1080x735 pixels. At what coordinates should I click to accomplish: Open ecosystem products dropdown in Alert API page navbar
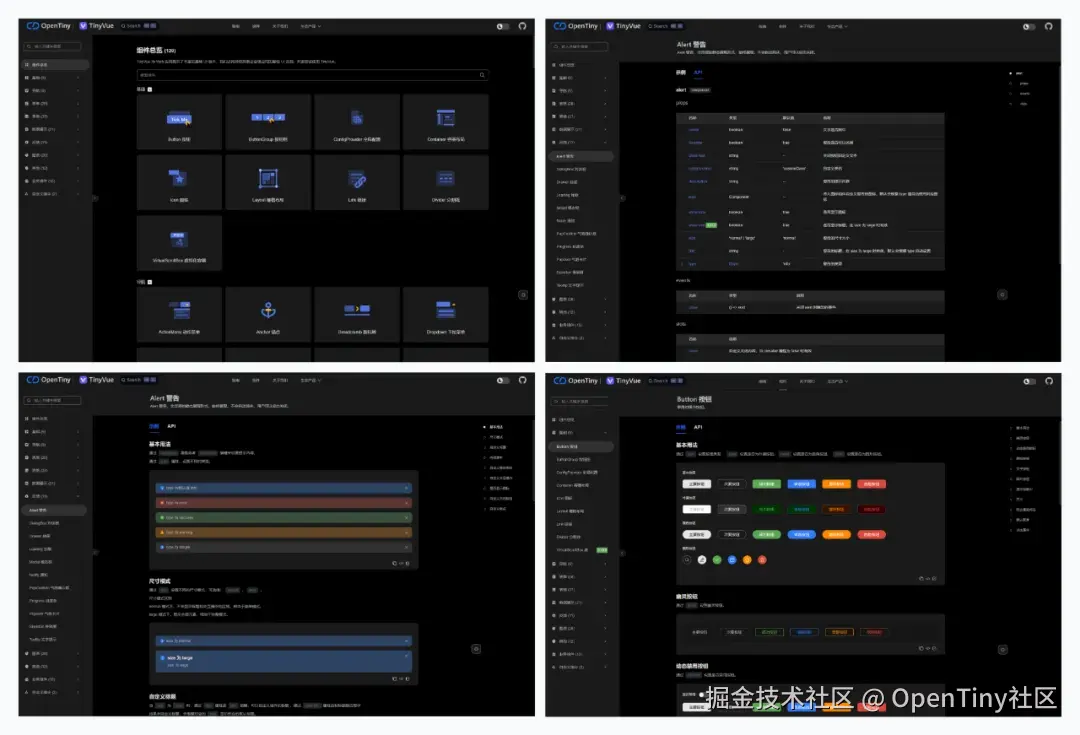click(x=838, y=26)
